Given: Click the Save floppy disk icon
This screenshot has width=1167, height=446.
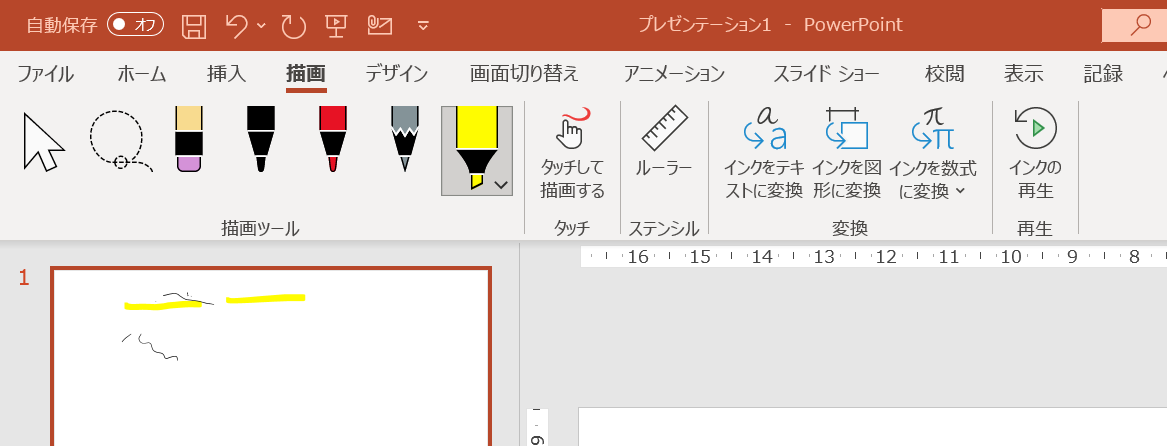Looking at the screenshot, I should [x=194, y=25].
